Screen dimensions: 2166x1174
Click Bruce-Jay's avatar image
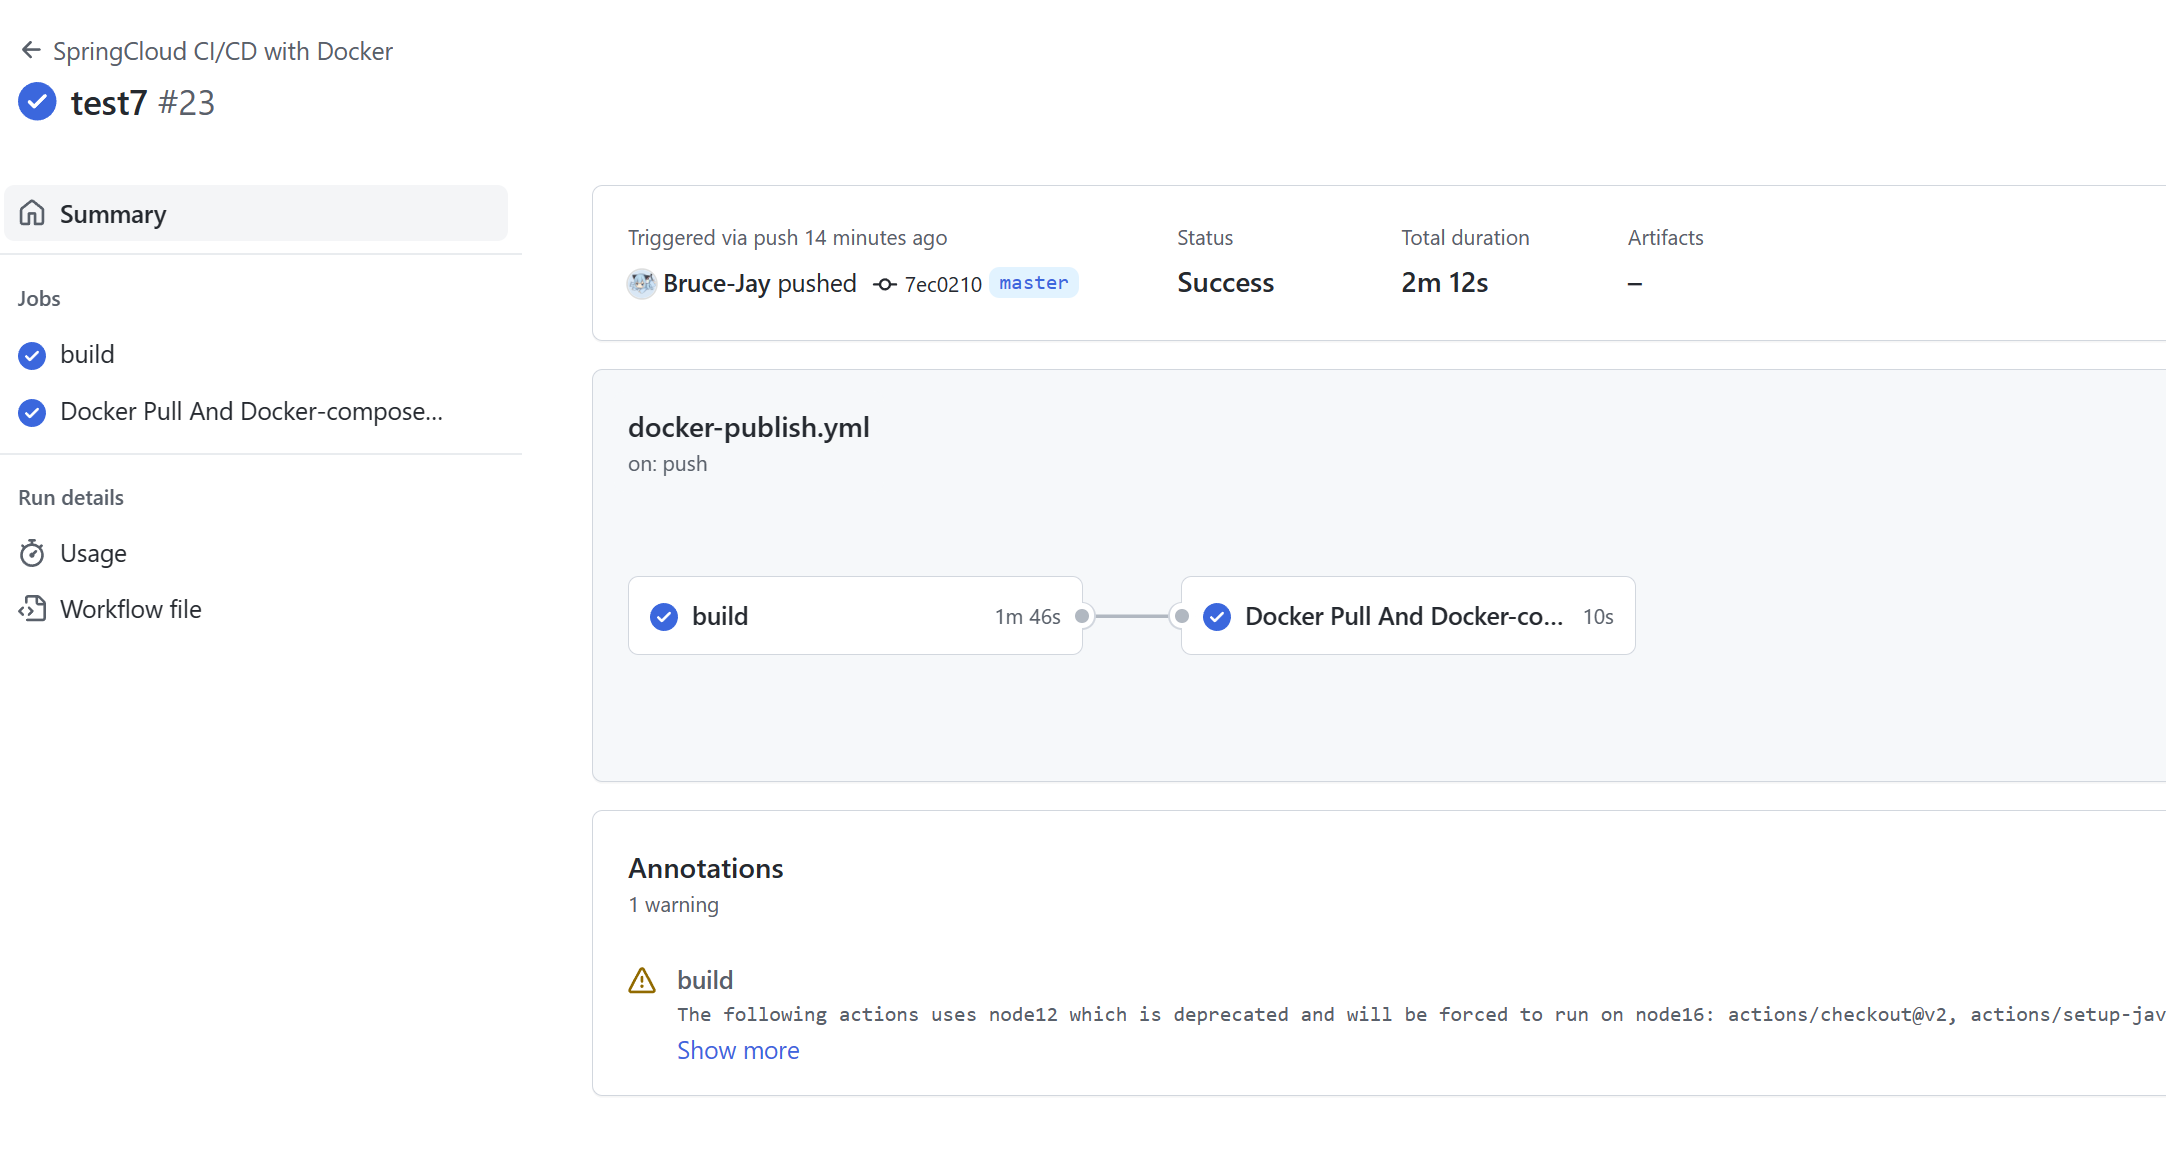tap(641, 284)
